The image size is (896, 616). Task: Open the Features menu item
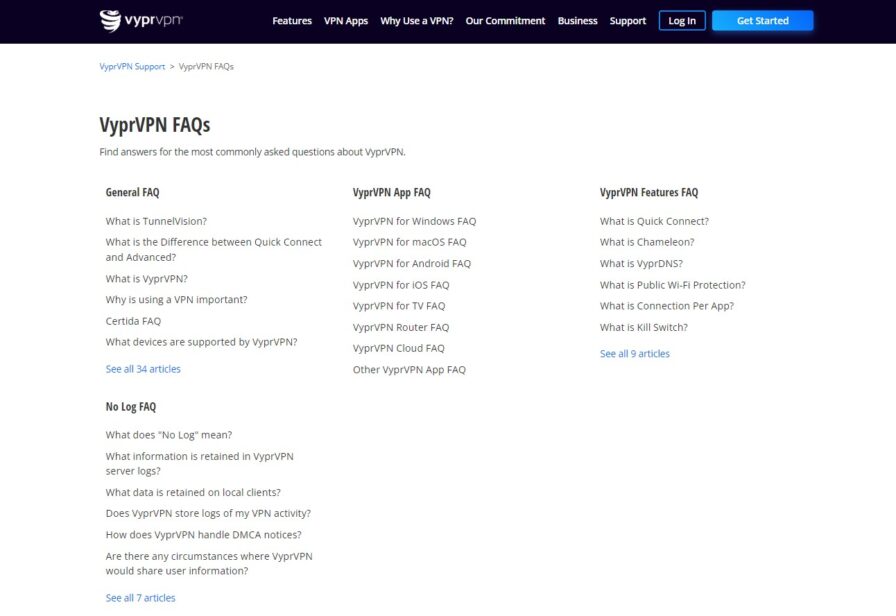click(x=292, y=21)
